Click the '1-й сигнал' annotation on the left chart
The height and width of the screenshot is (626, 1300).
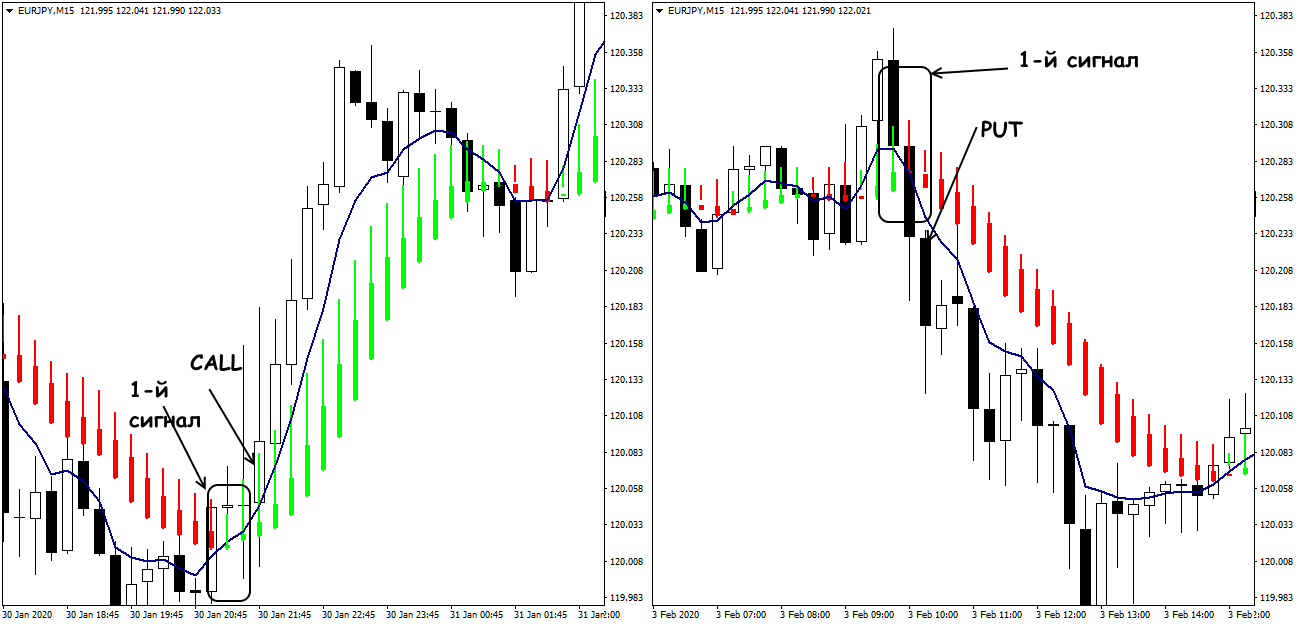point(164,405)
